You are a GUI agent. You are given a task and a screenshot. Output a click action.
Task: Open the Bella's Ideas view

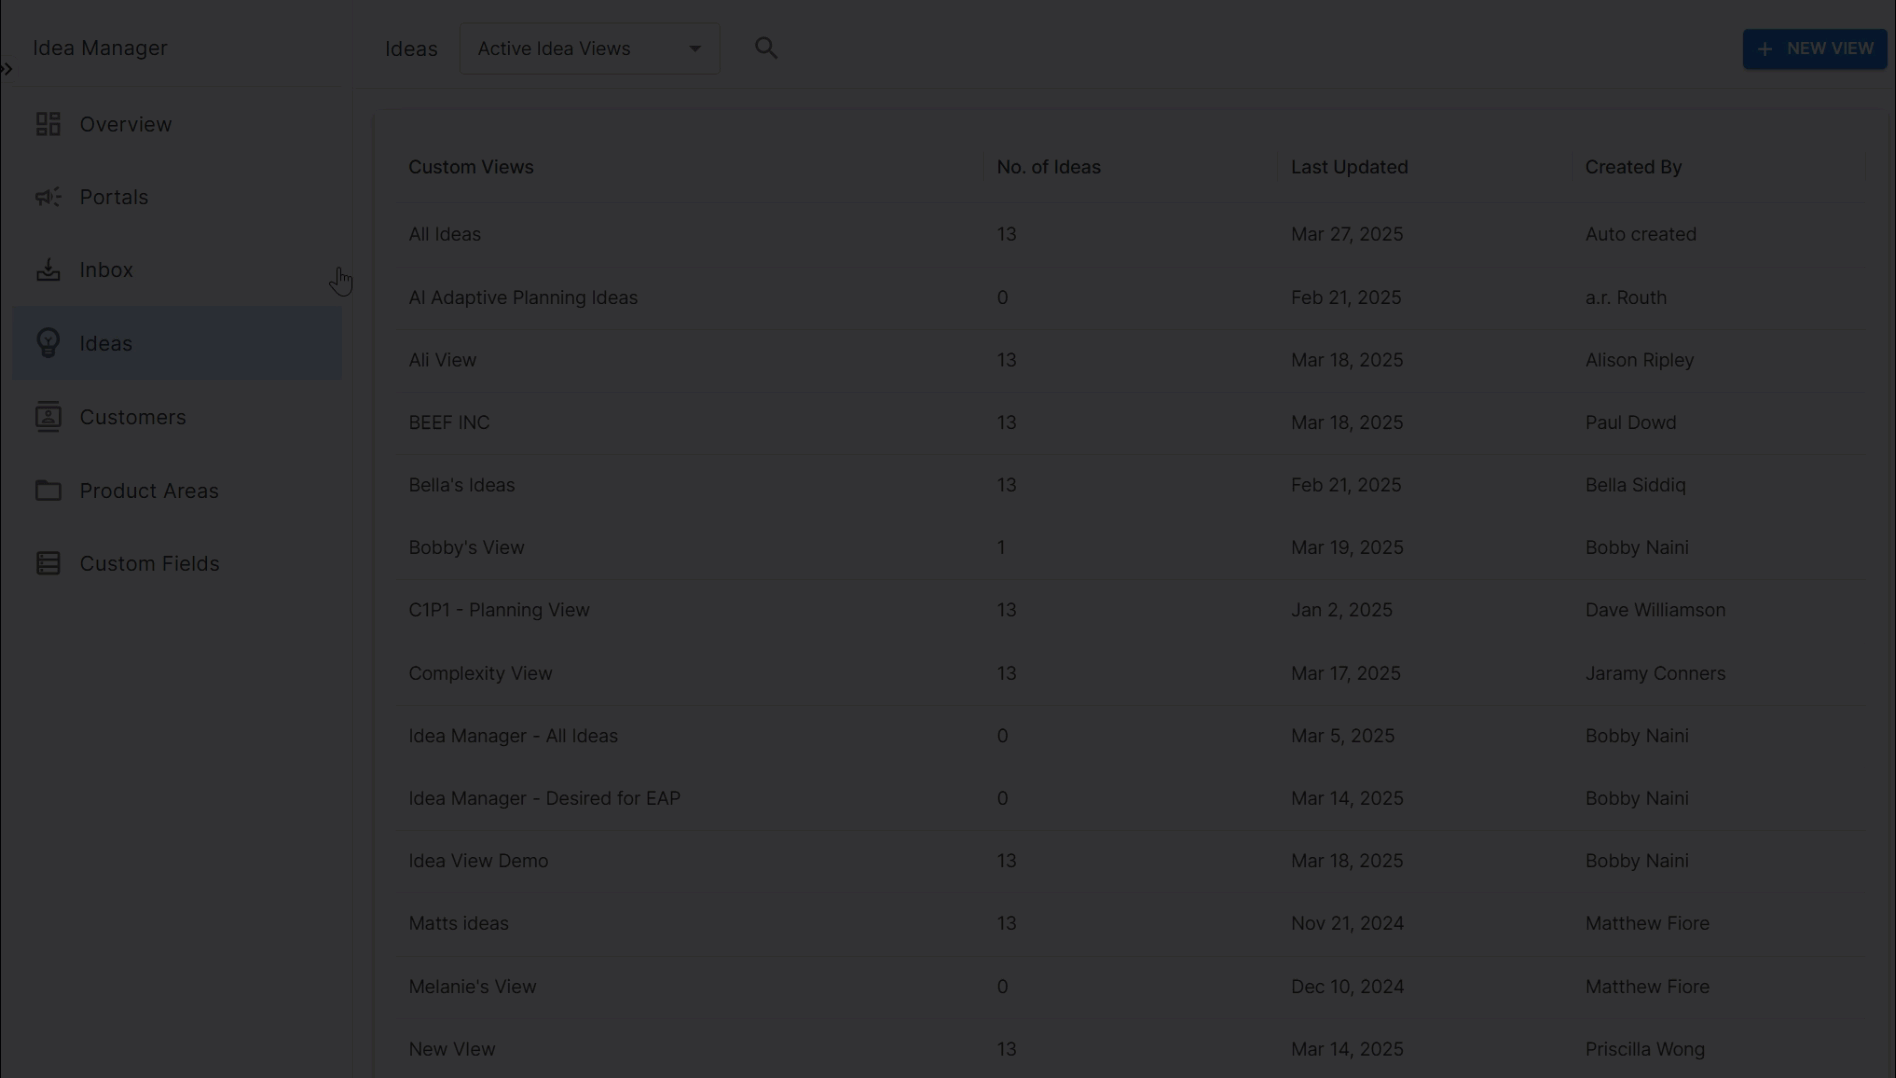461,485
